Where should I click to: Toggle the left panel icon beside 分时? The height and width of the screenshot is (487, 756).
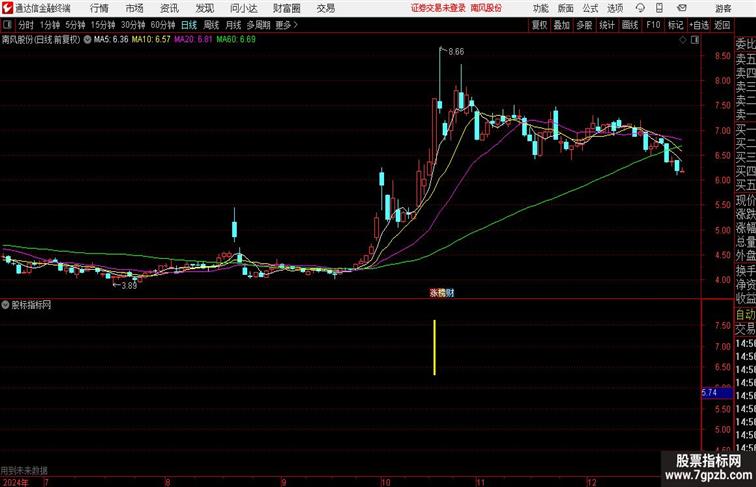click(x=7, y=25)
